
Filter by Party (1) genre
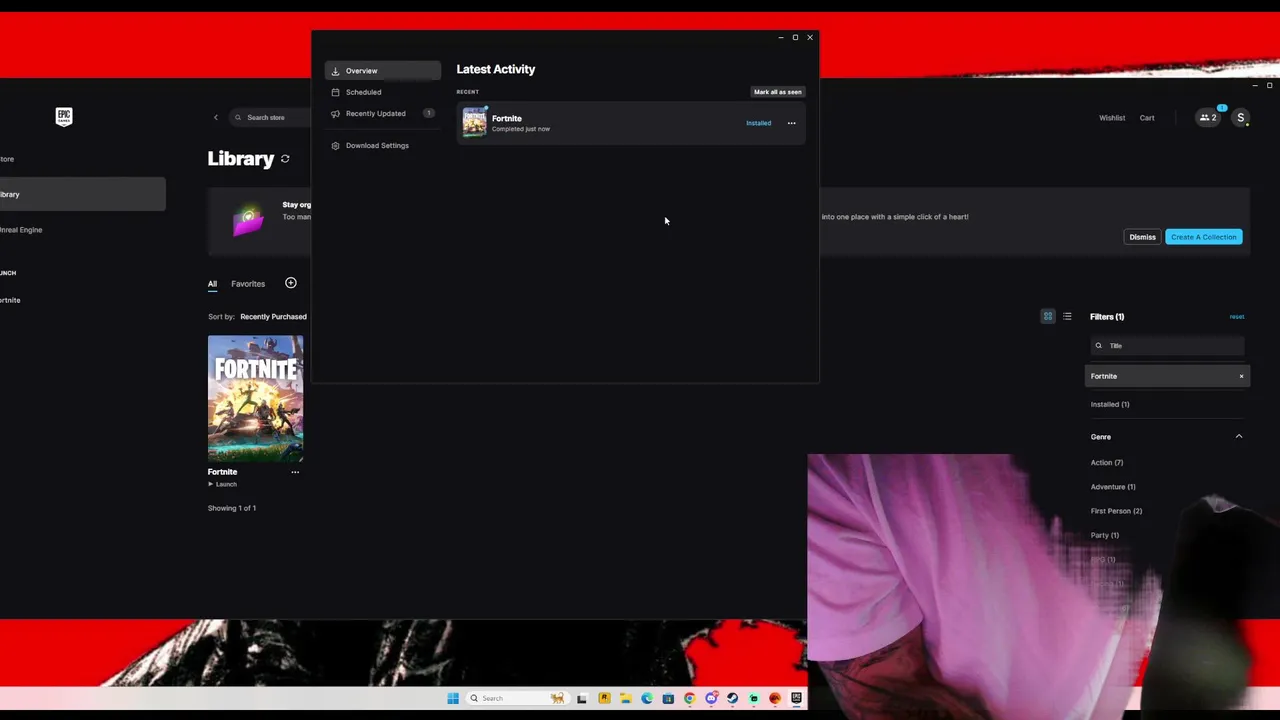point(1105,535)
